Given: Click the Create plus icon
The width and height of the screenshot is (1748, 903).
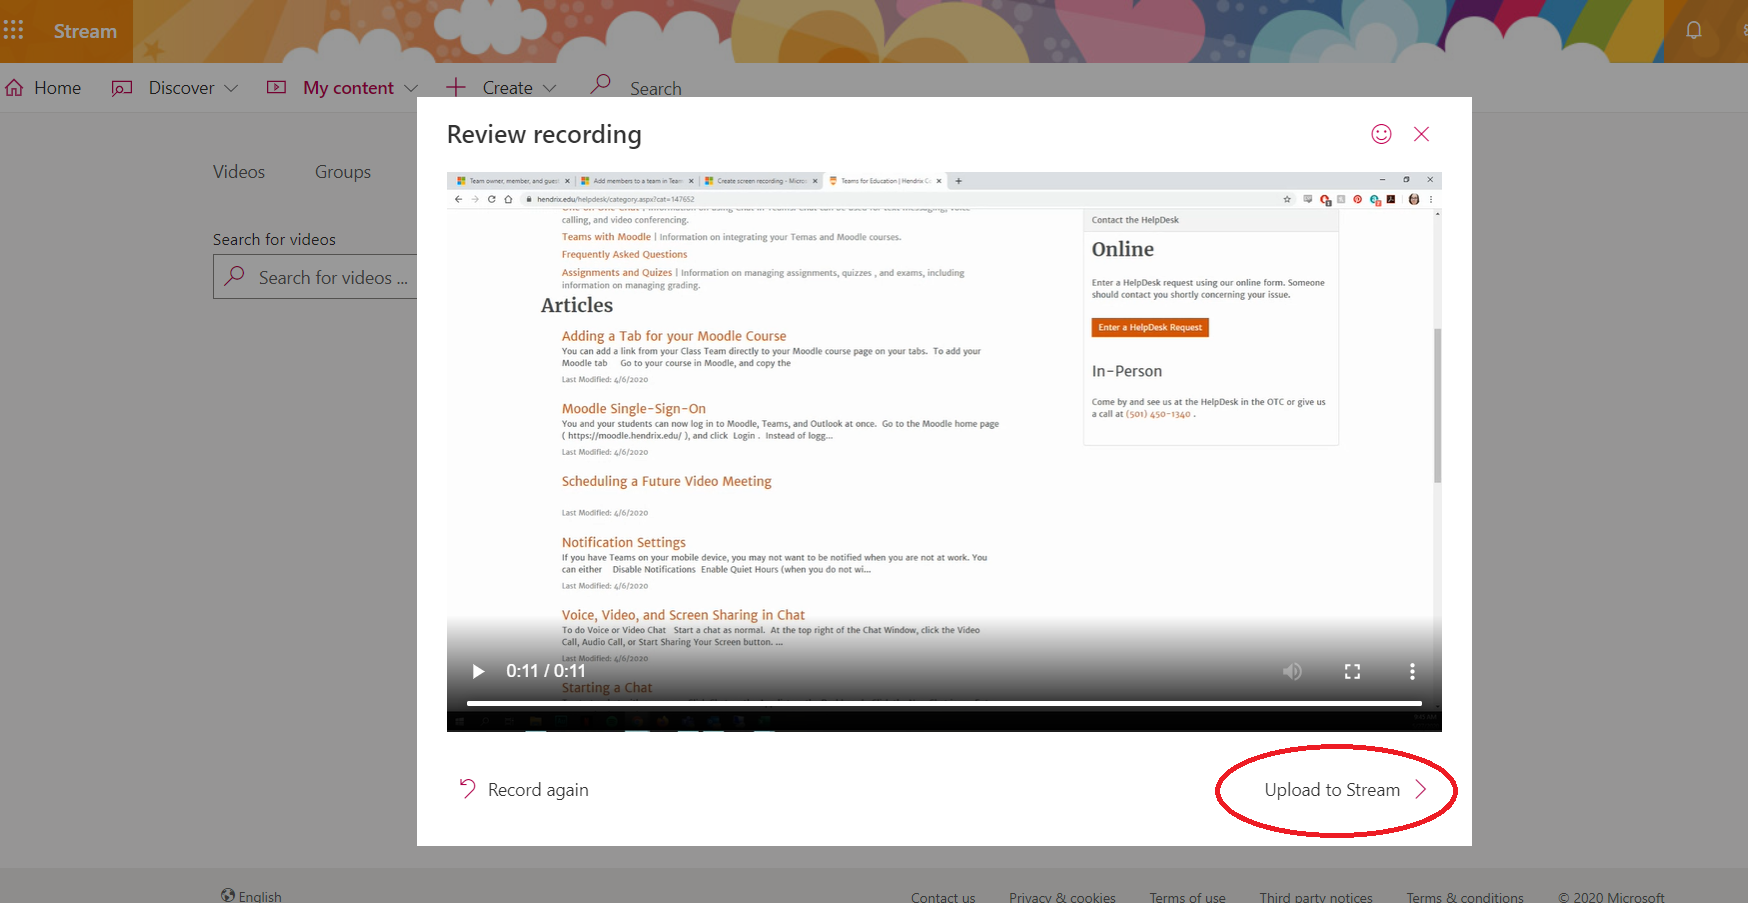Looking at the screenshot, I should 456,87.
